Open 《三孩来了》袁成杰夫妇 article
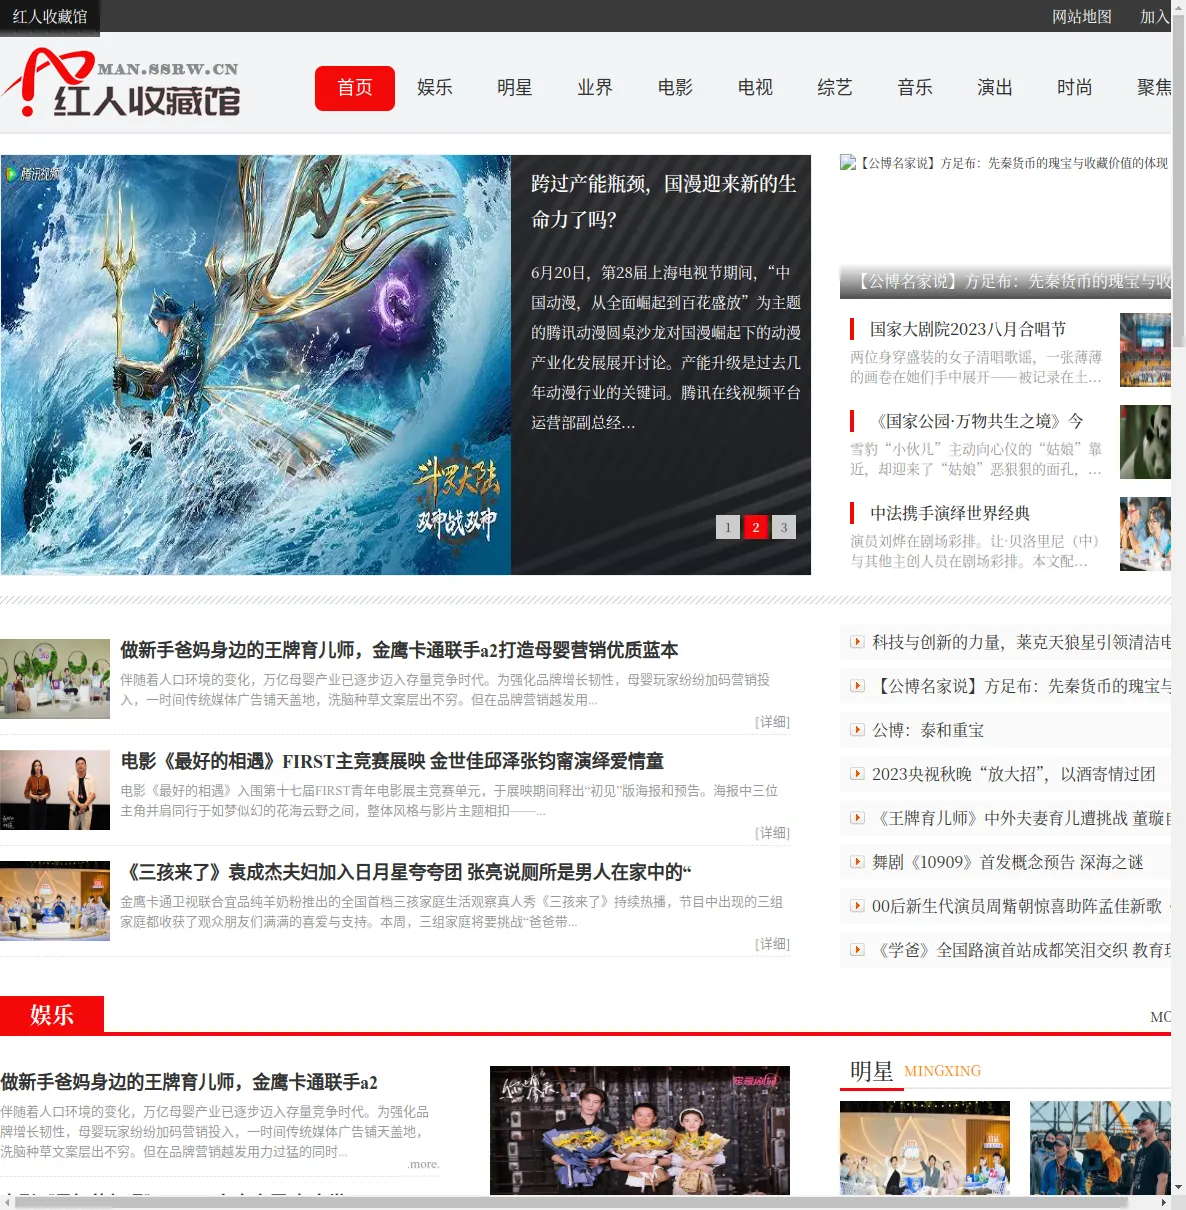Viewport: 1186px width, 1210px height. [x=406, y=872]
